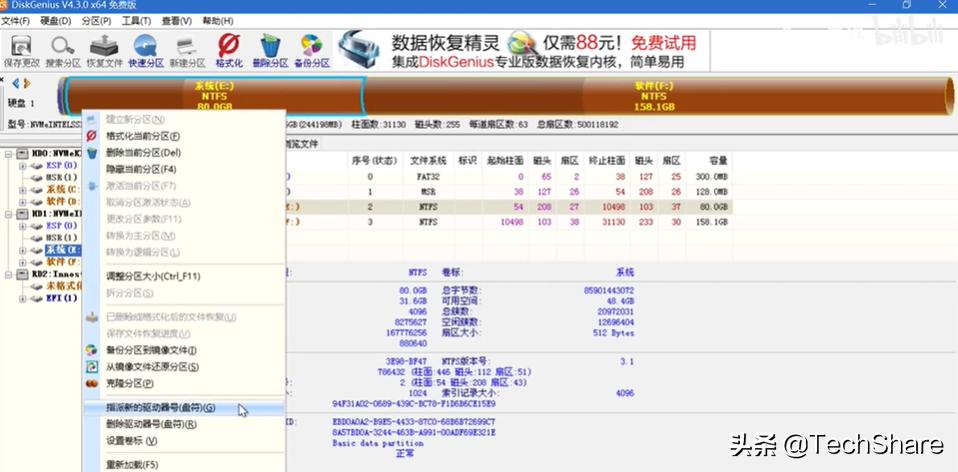Open the 帮助(H) menu
The image size is (958, 472).
pos(218,21)
